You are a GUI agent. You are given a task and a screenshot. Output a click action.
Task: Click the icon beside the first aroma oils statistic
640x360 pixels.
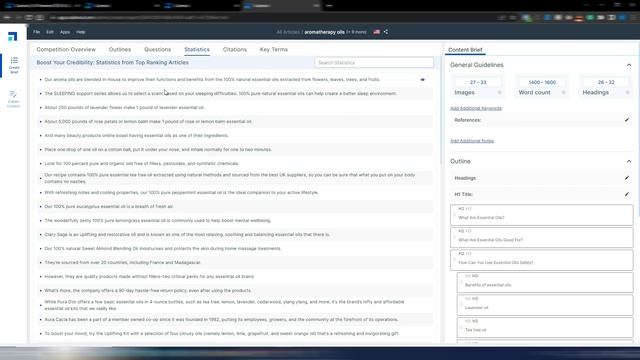tap(422, 80)
